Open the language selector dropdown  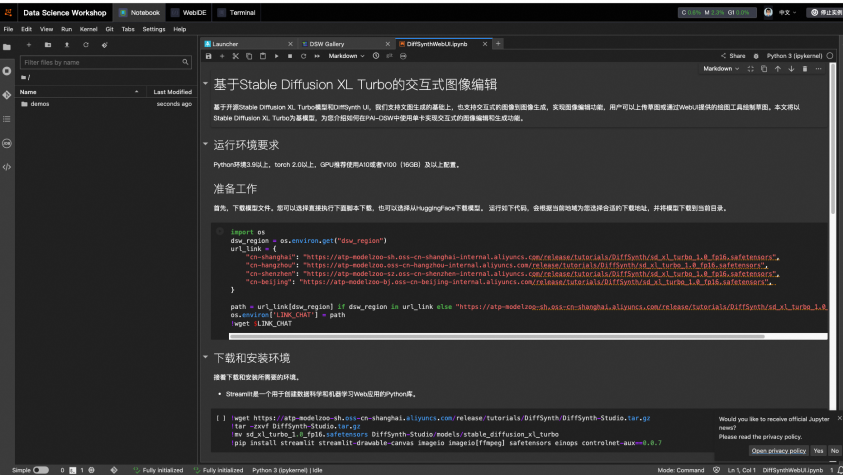[788, 12]
